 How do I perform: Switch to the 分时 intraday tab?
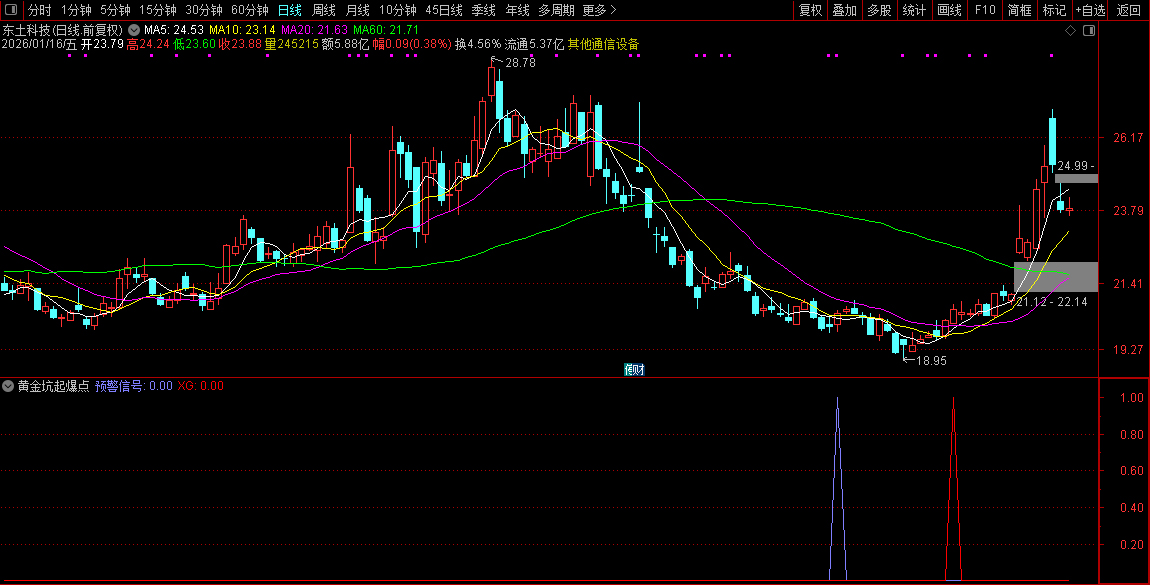(40, 10)
